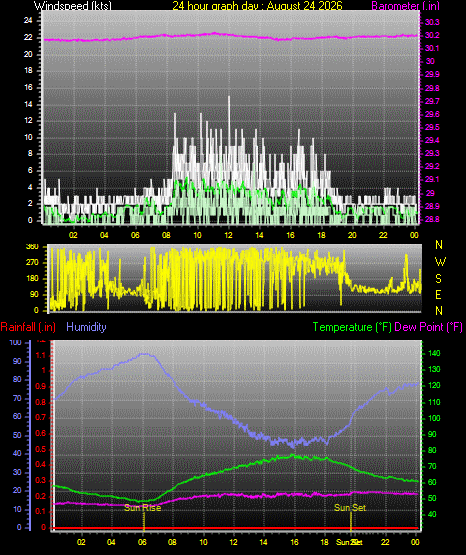Click the 30.3 barometer scale value
This screenshot has width=466, height=555.
432,22
